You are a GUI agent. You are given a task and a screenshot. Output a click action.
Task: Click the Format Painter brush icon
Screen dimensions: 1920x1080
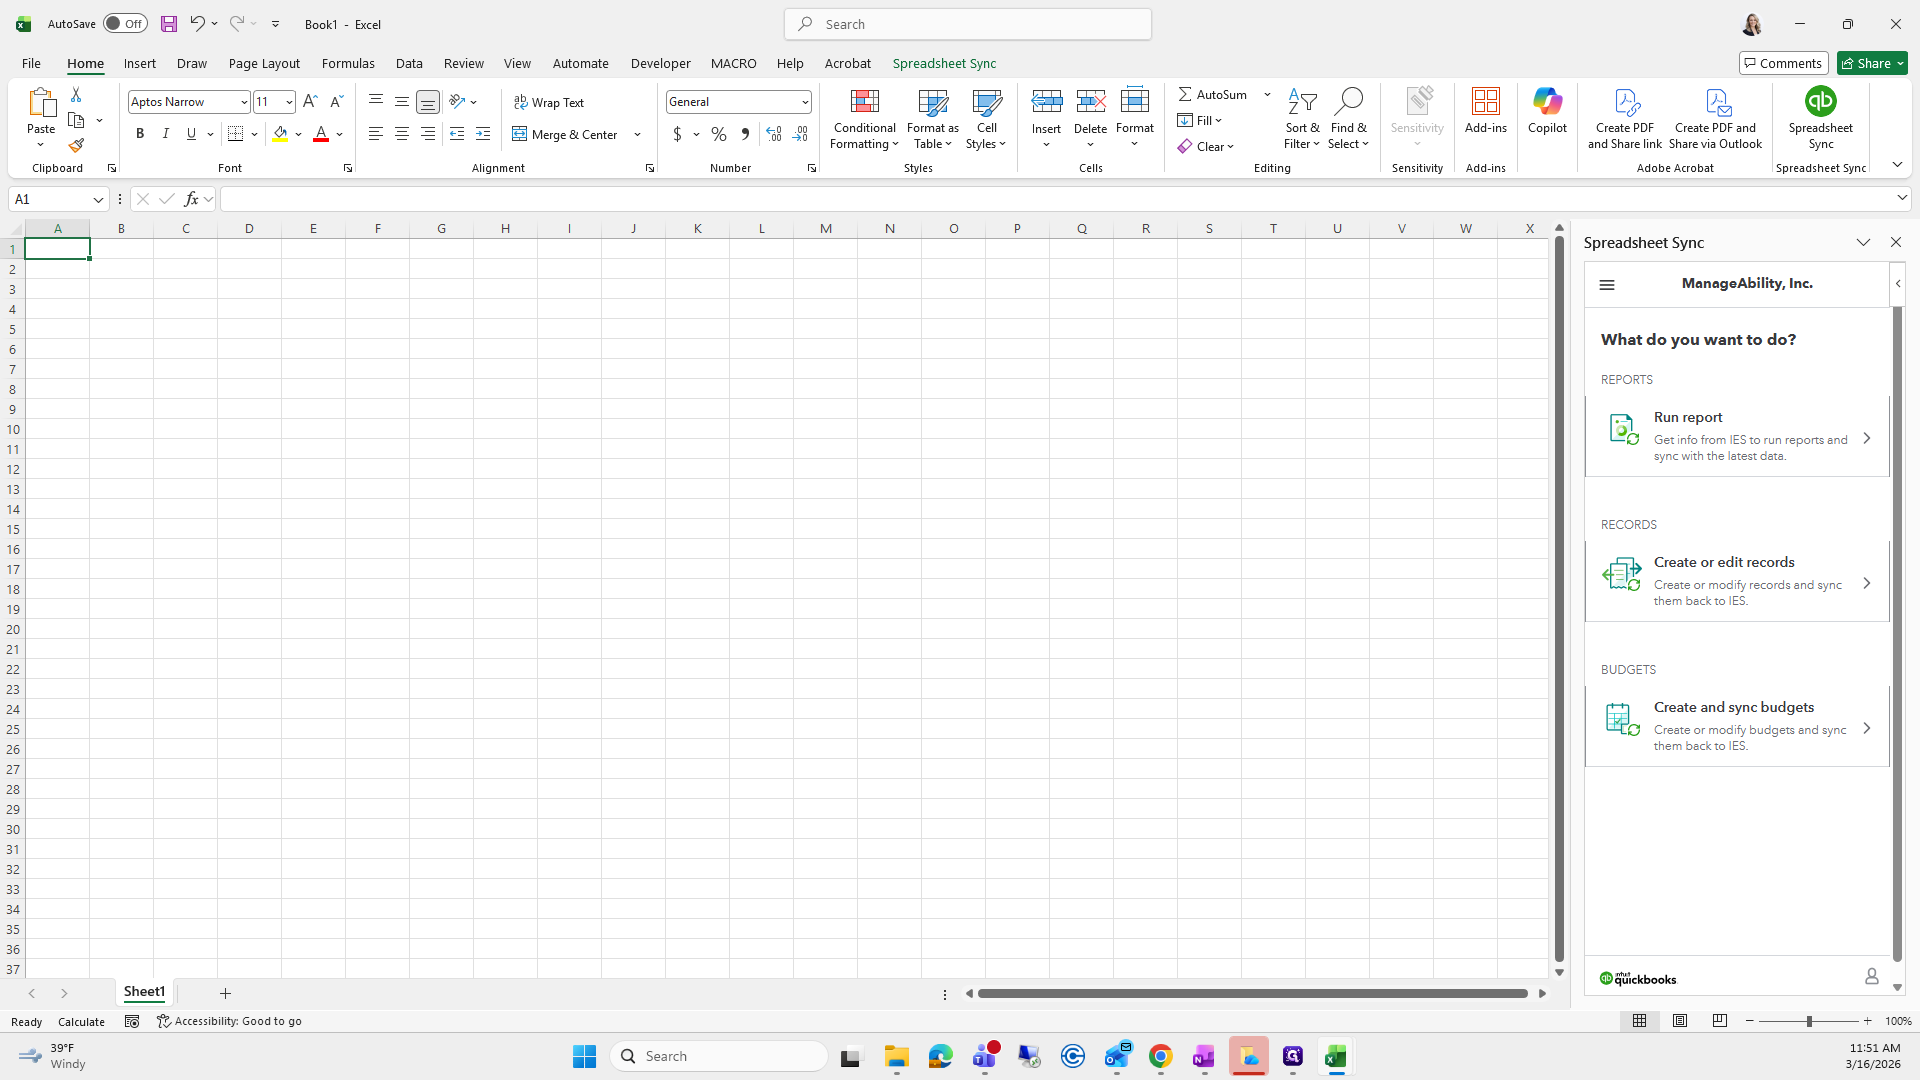[x=76, y=146]
